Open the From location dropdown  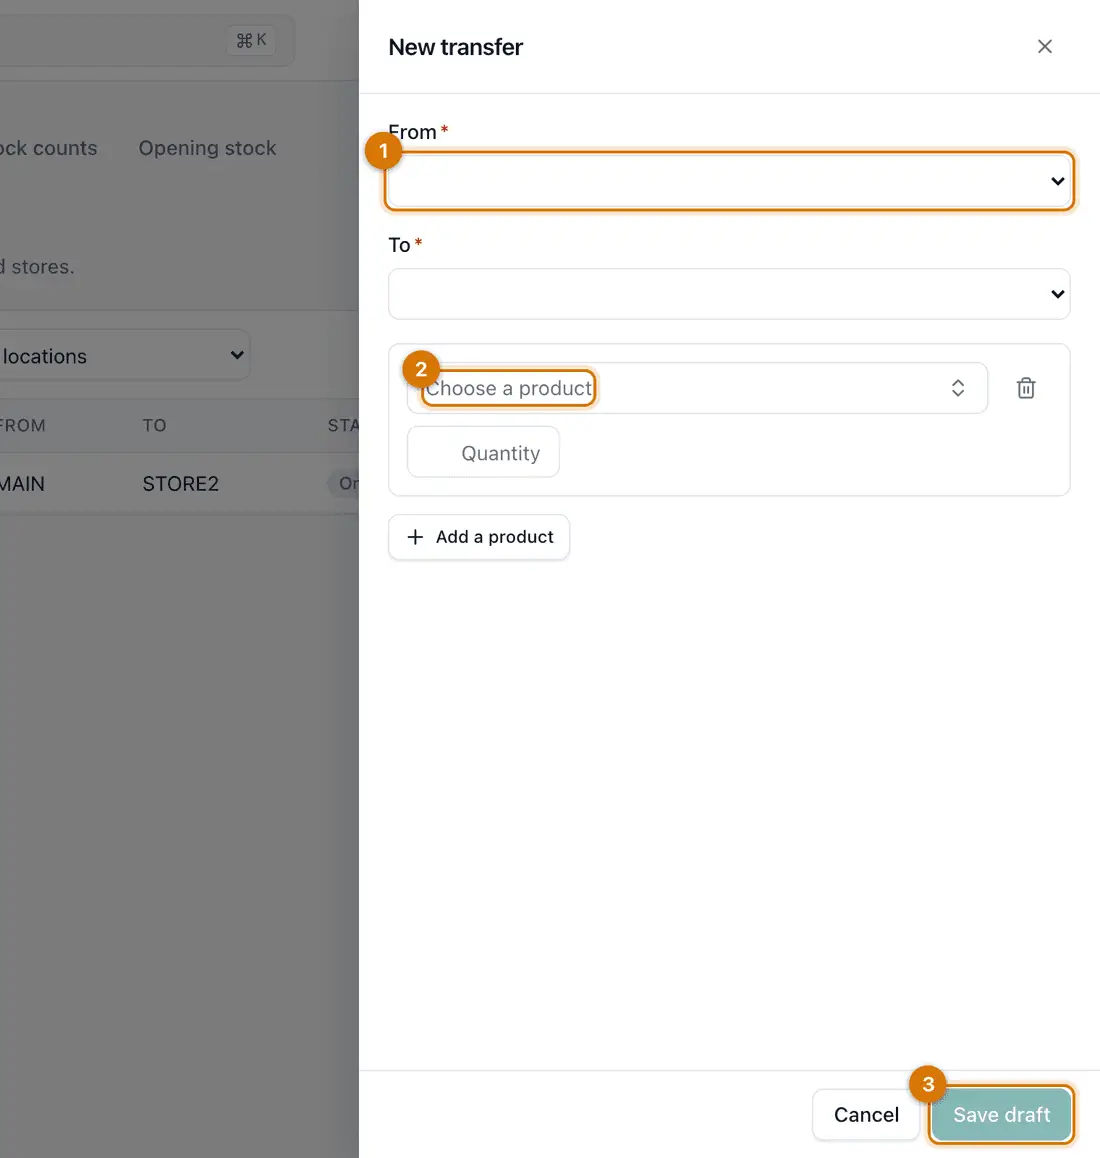coord(728,181)
